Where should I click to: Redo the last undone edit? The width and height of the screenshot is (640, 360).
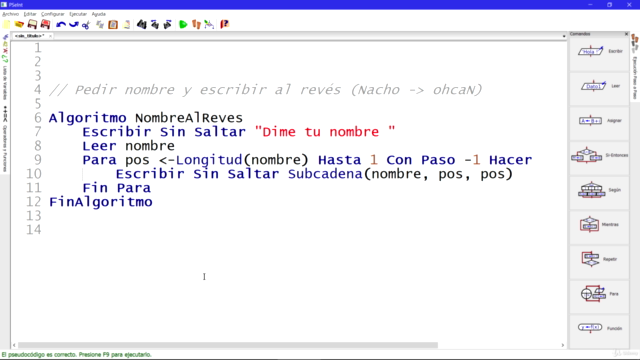(73, 24)
